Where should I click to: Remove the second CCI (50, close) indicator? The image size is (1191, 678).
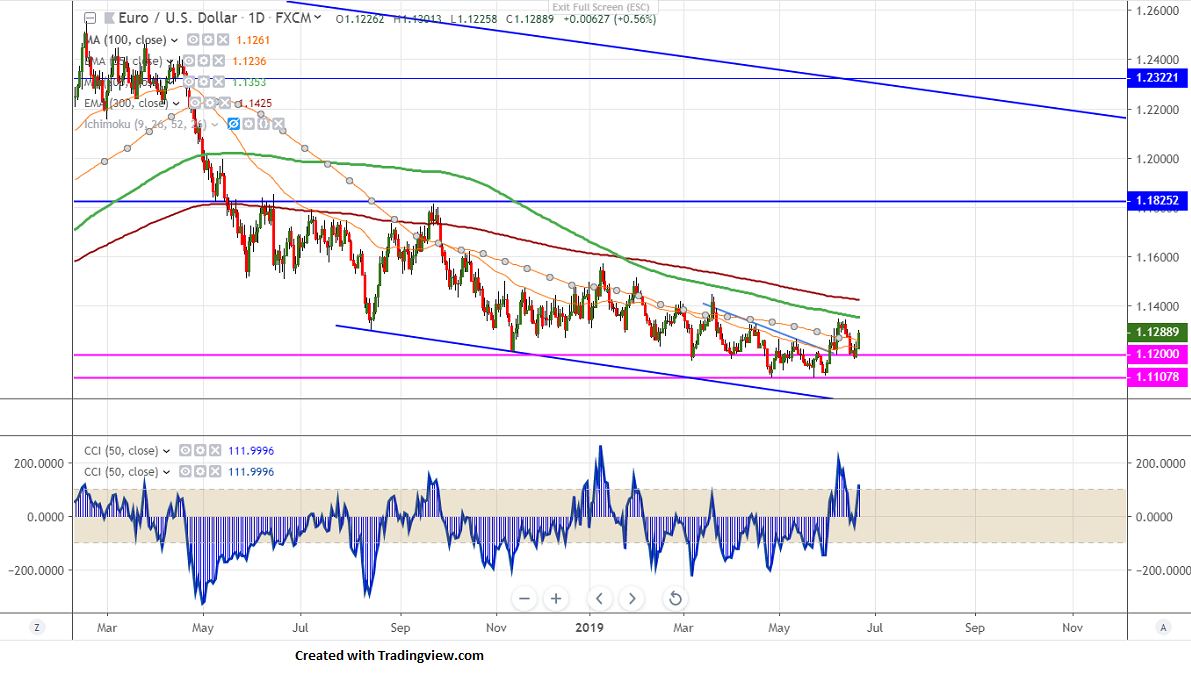point(214,472)
